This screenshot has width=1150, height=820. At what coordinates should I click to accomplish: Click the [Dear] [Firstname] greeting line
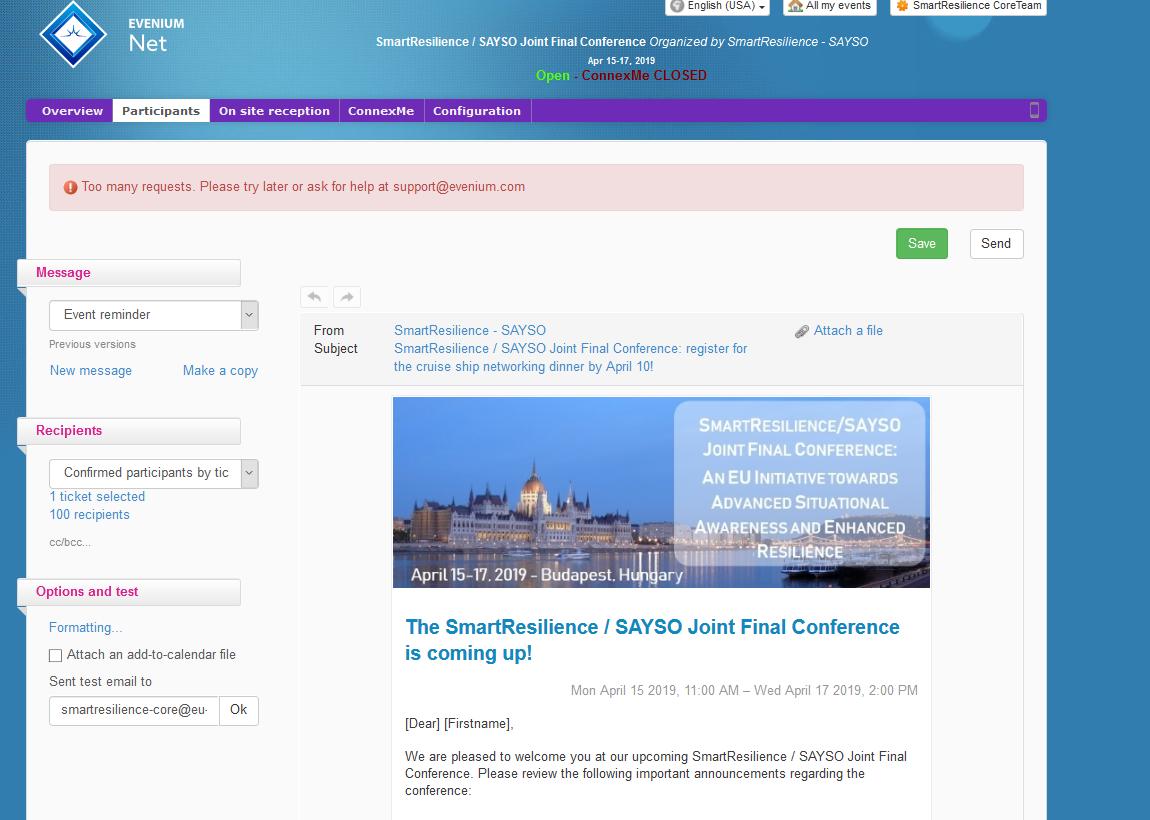(x=459, y=724)
